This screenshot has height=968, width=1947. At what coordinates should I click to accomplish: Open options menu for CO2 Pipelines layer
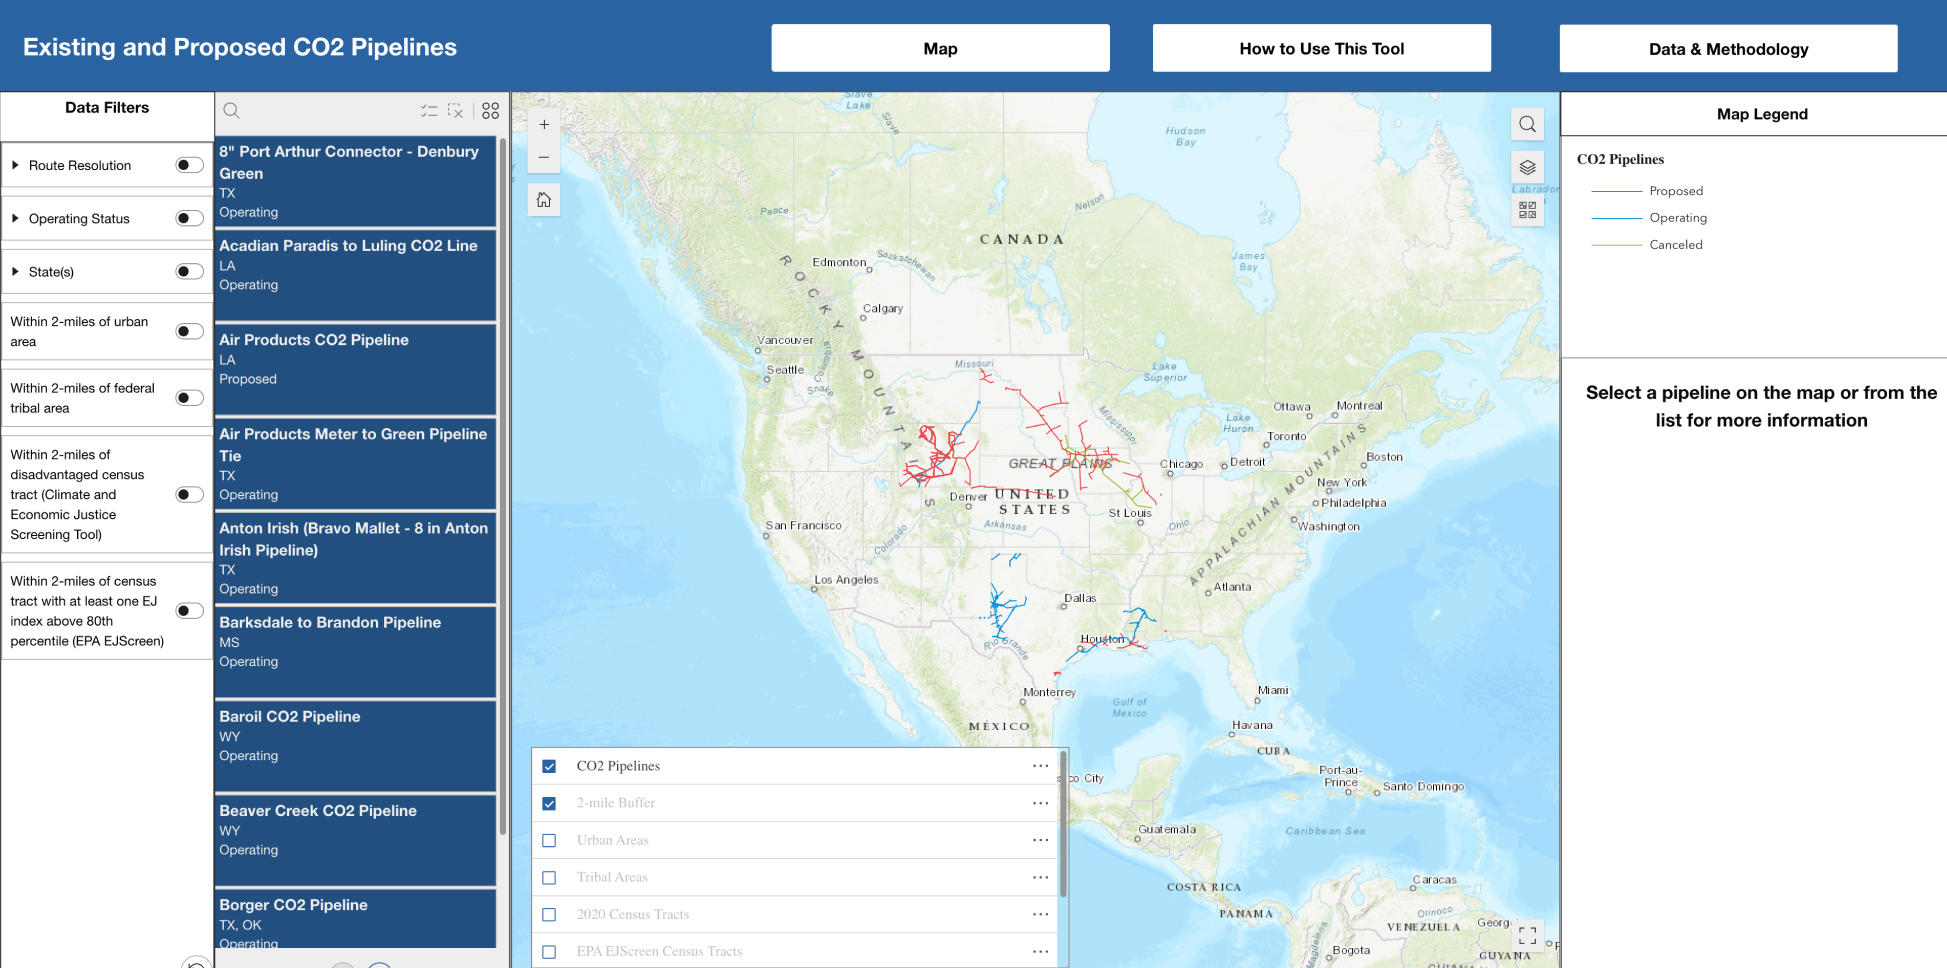pos(1040,766)
